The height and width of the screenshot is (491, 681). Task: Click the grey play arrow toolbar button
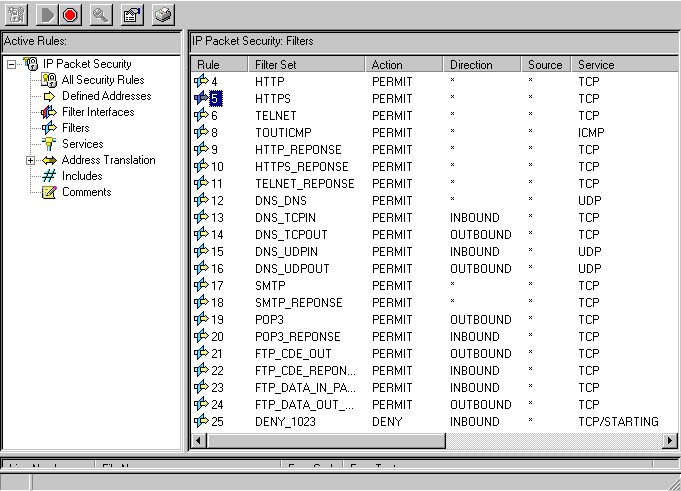click(46, 14)
